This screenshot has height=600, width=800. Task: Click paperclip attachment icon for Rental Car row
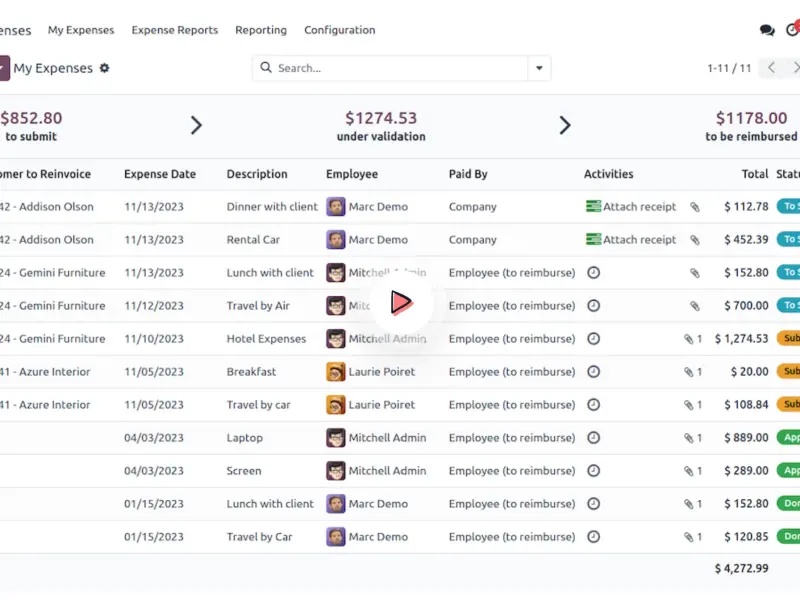coord(695,240)
